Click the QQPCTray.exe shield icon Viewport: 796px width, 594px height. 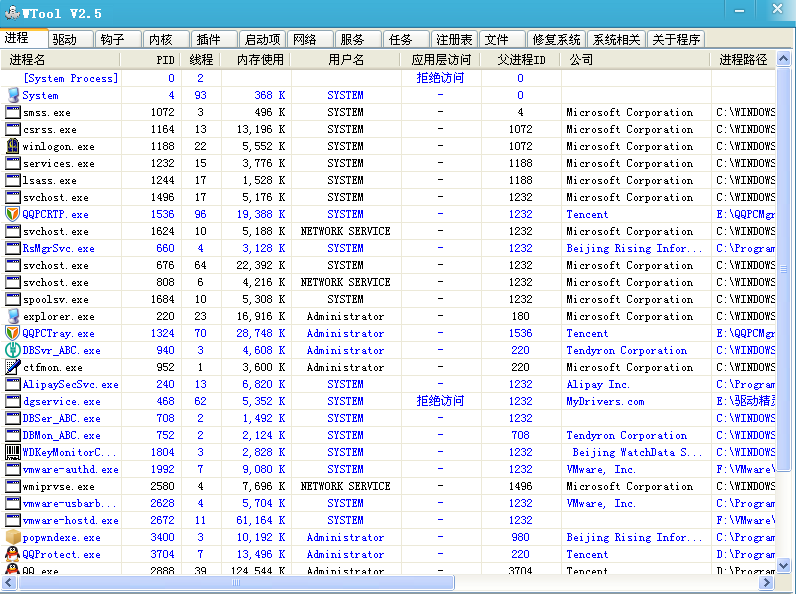13,333
